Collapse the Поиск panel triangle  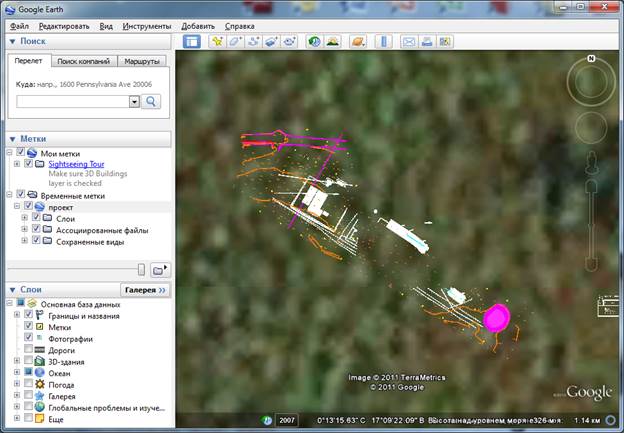[12, 41]
